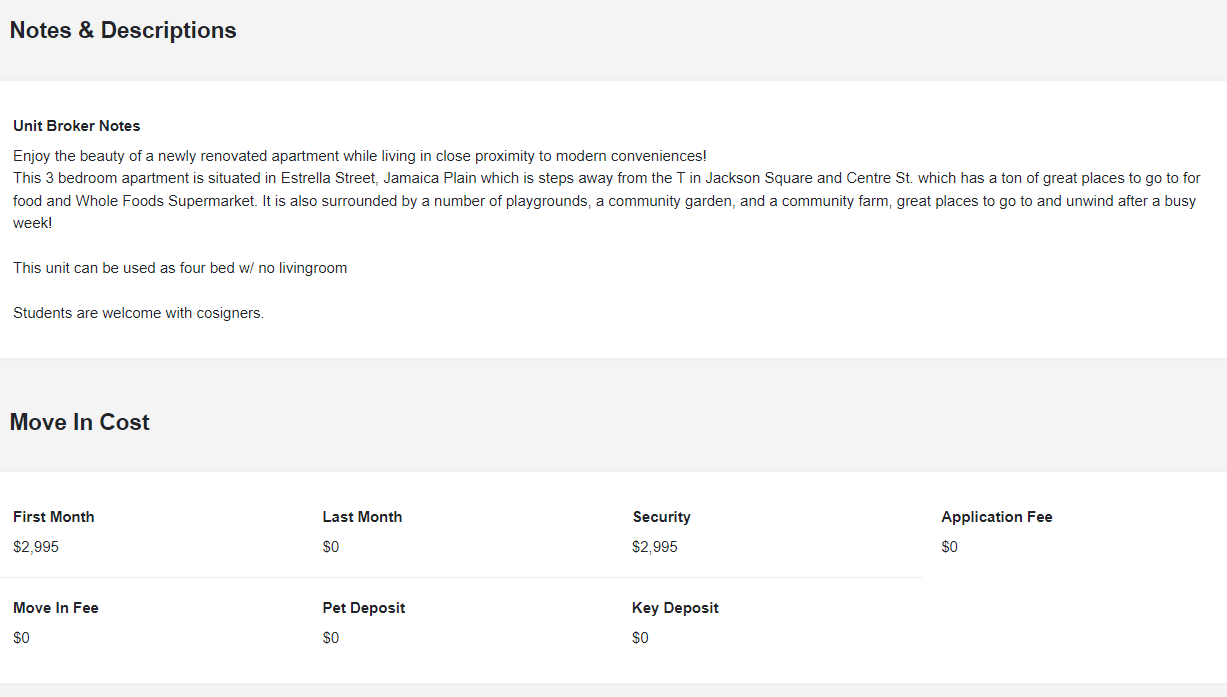Click the Last Month $0 value
The width and height of the screenshot is (1227, 697).
[331, 547]
